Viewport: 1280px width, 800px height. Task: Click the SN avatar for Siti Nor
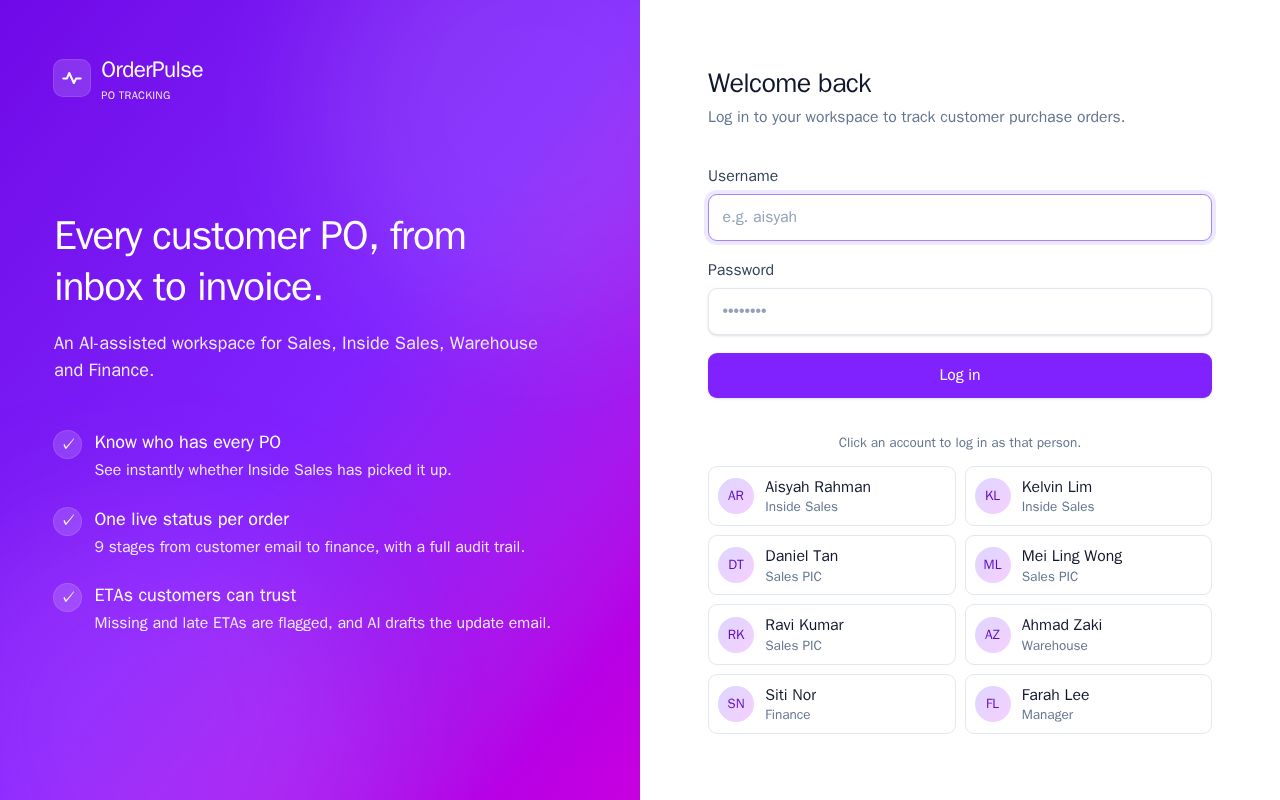pyautogui.click(x=736, y=704)
